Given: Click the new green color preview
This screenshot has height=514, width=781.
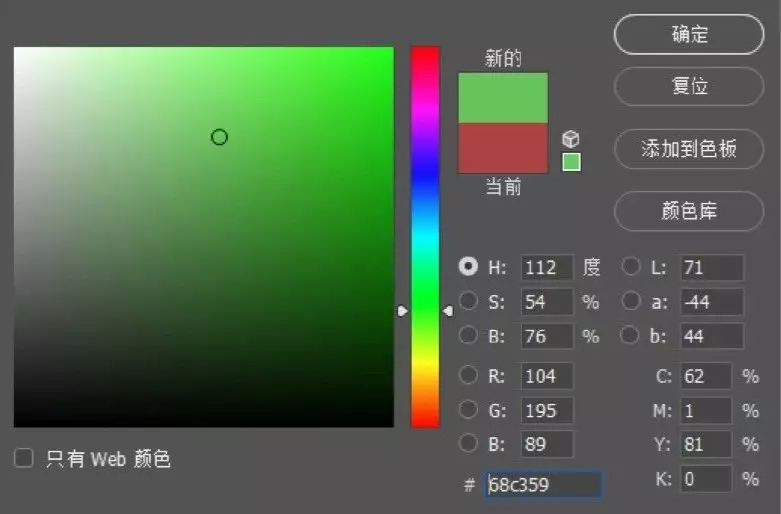Looking at the screenshot, I should pyautogui.click(x=503, y=98).
